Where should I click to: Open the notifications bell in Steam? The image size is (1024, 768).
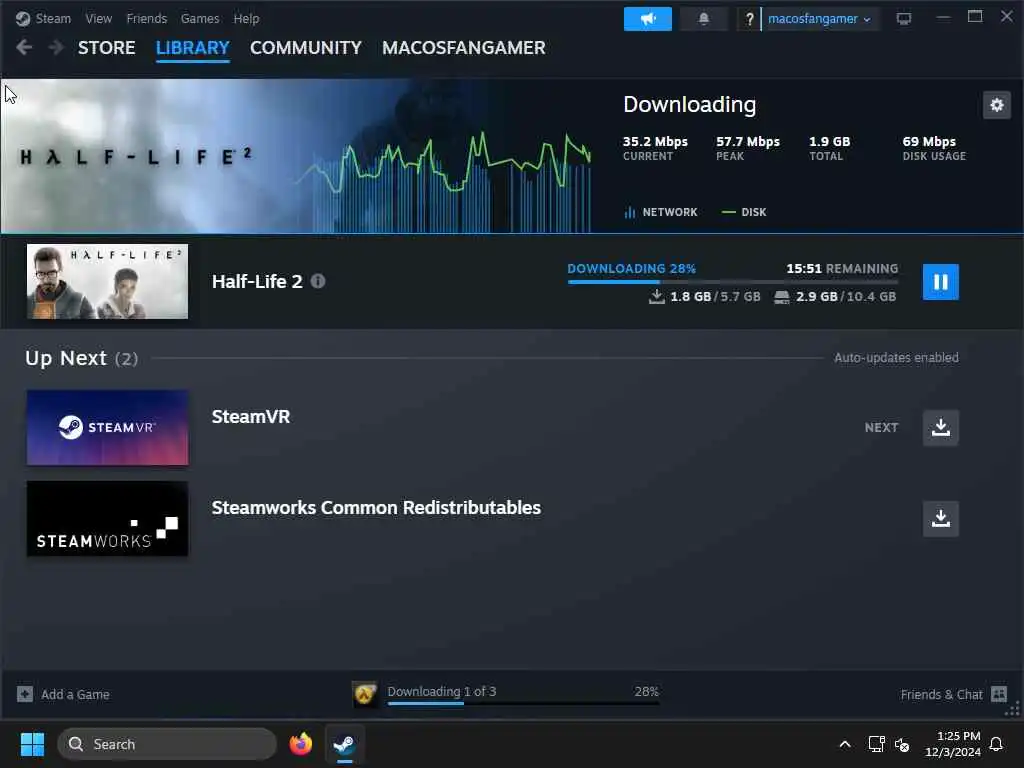(703, 19)
